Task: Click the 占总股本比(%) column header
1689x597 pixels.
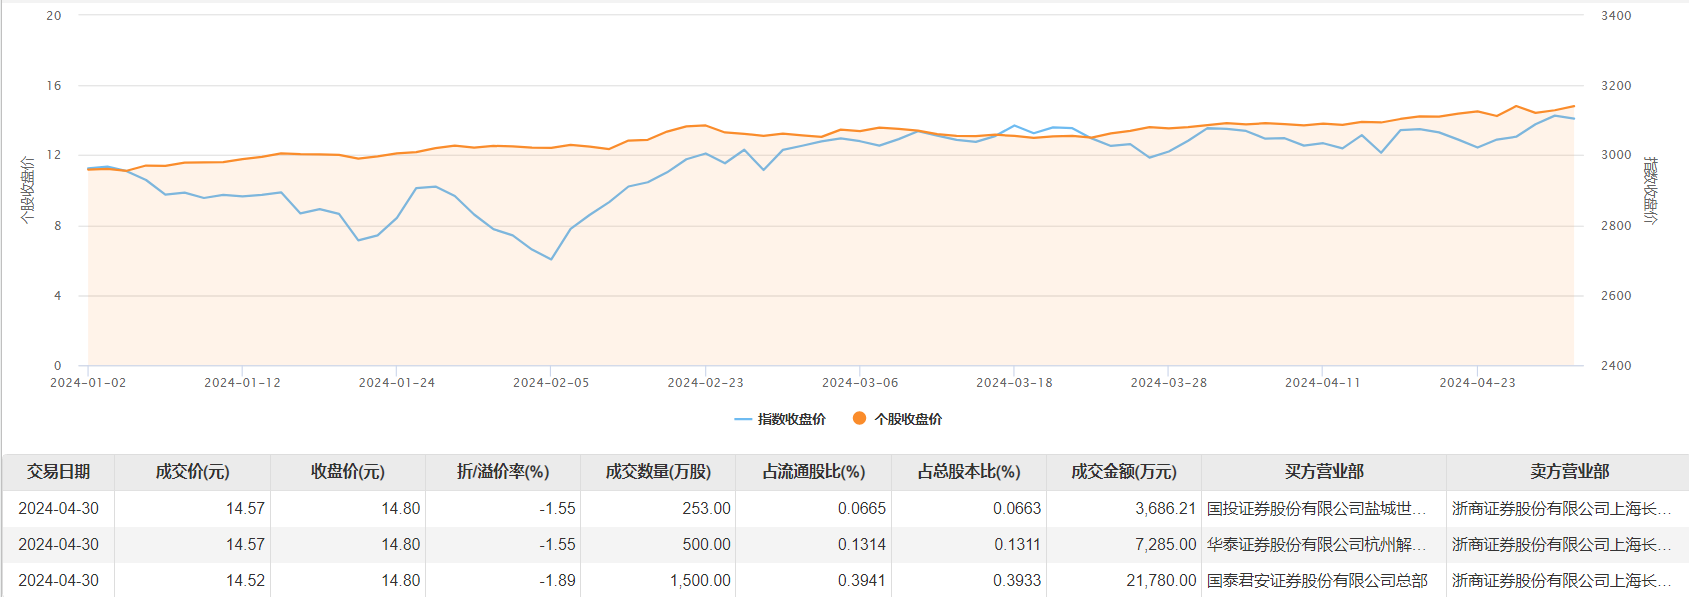Action: click(x=969, y=472)
